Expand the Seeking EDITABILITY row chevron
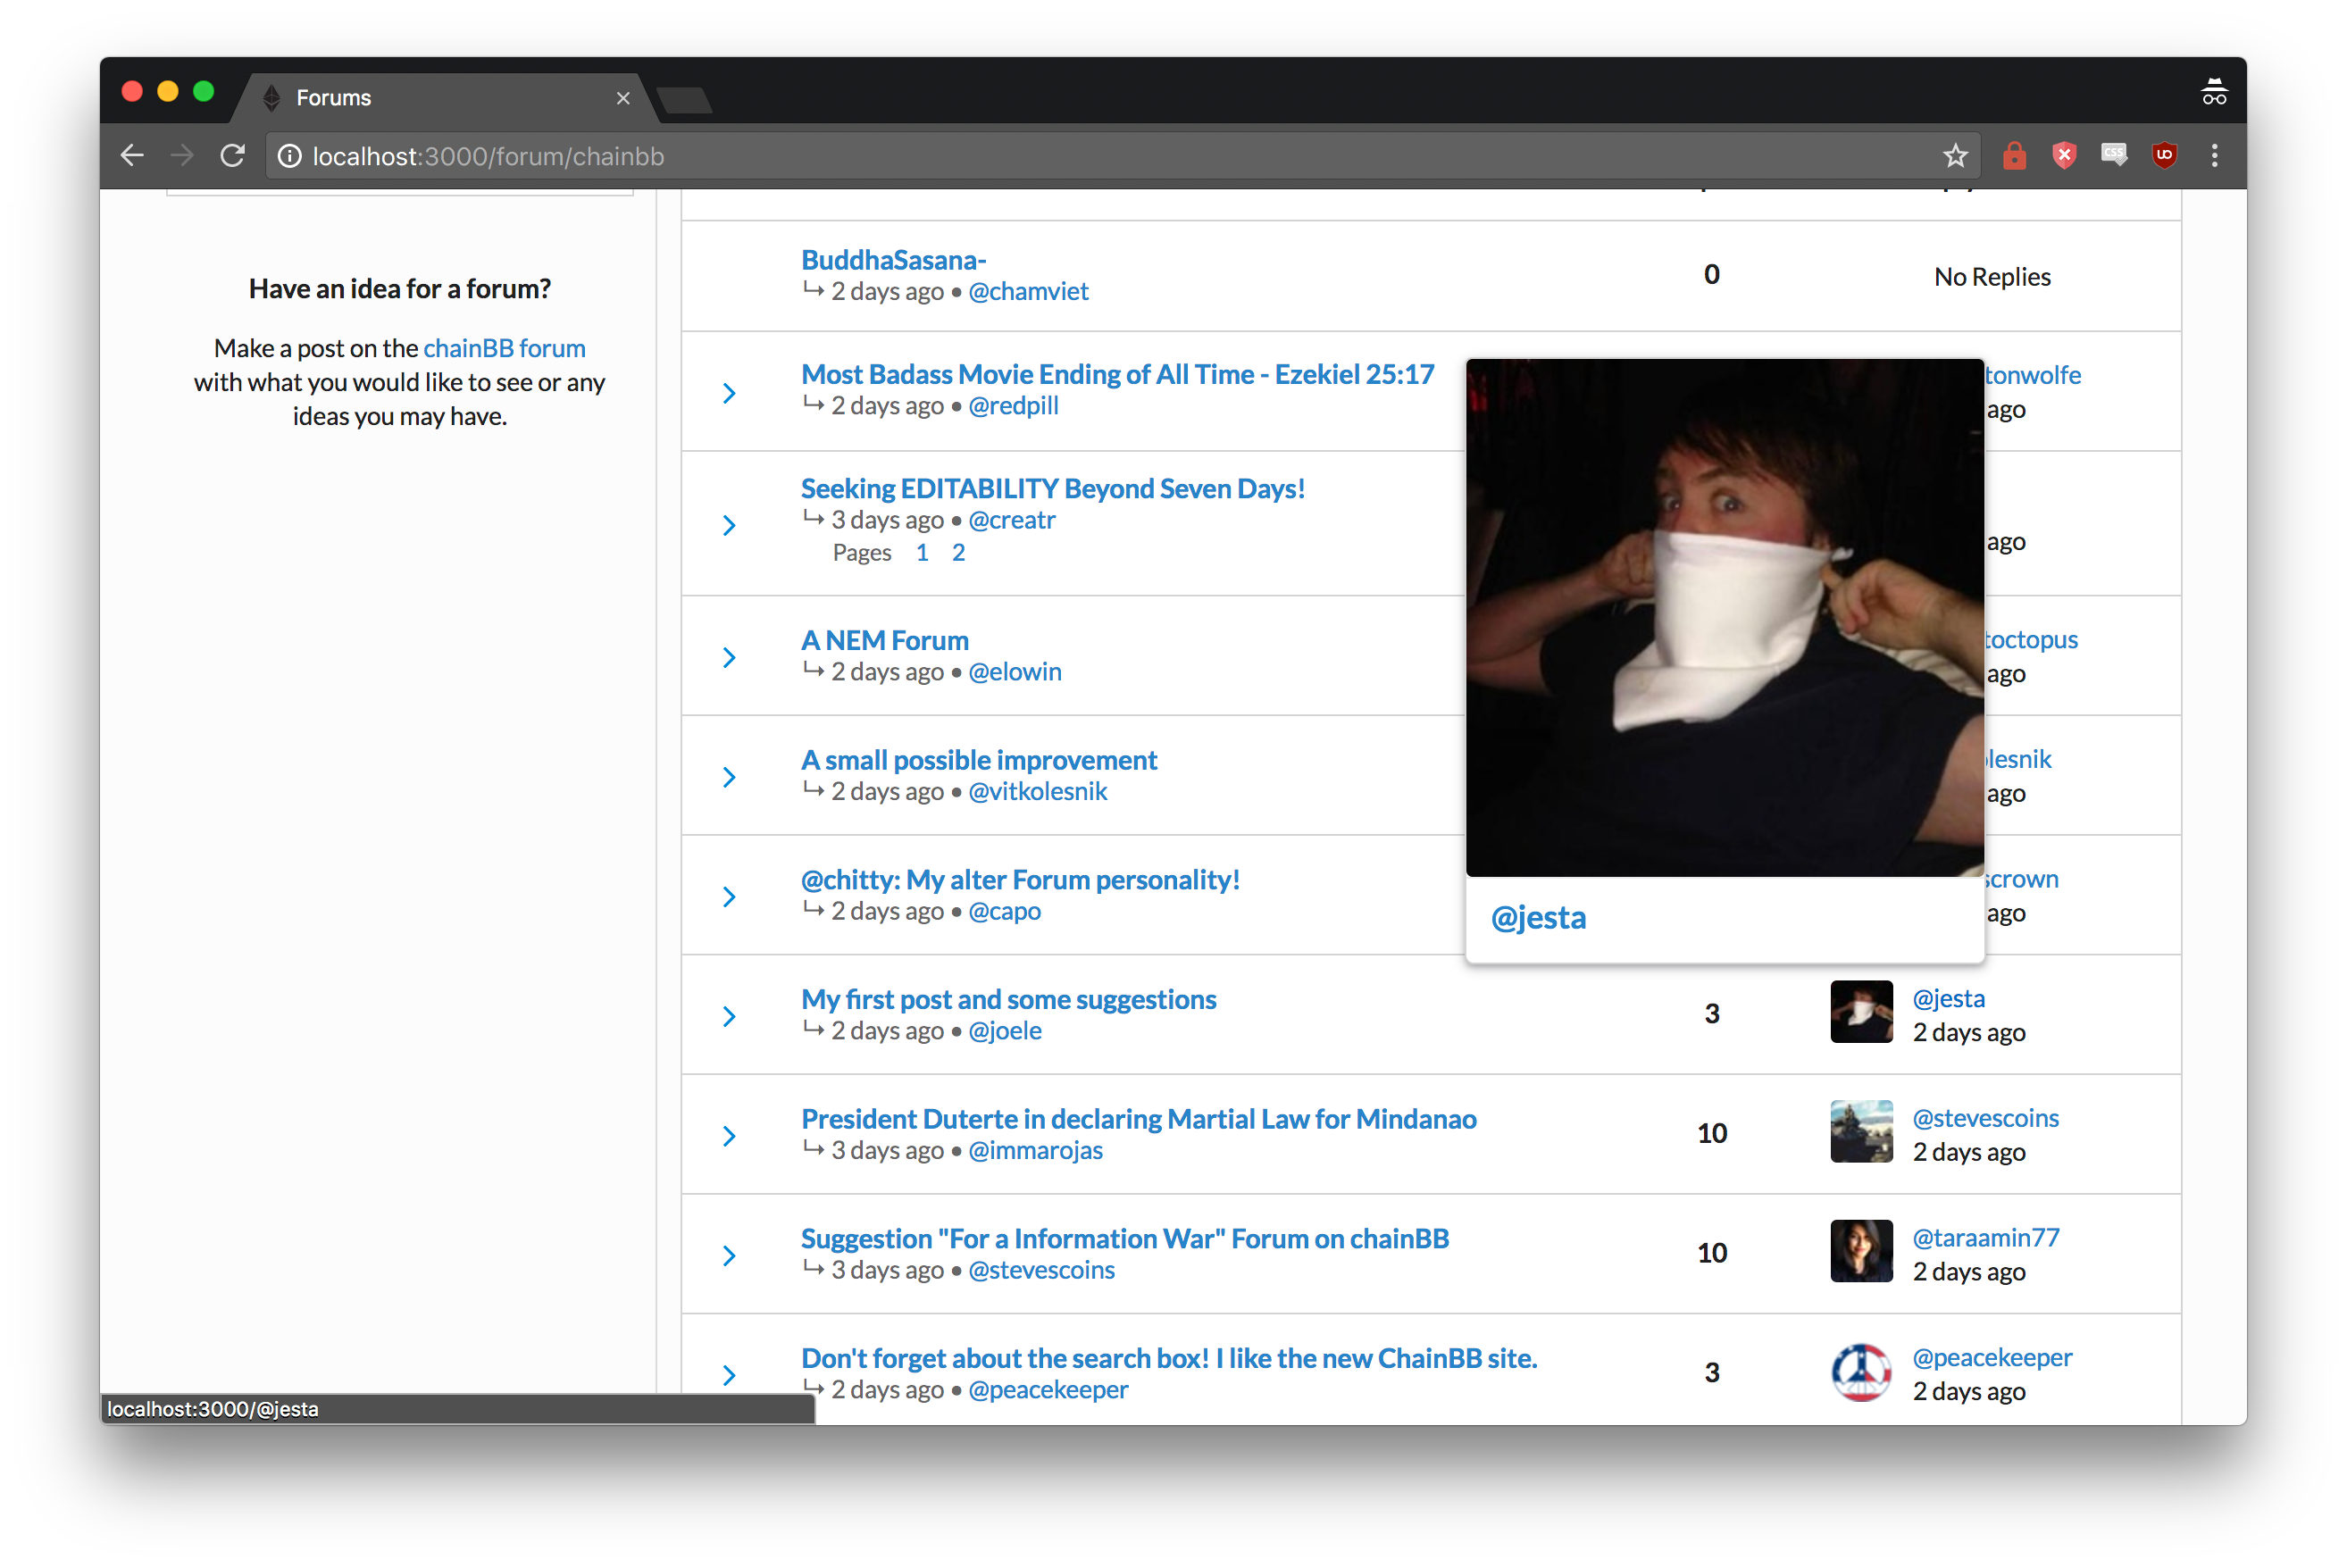Image resolution: width=2347 pixels, height=1568 pixels. pyautogui.click(x=729, y=525)
